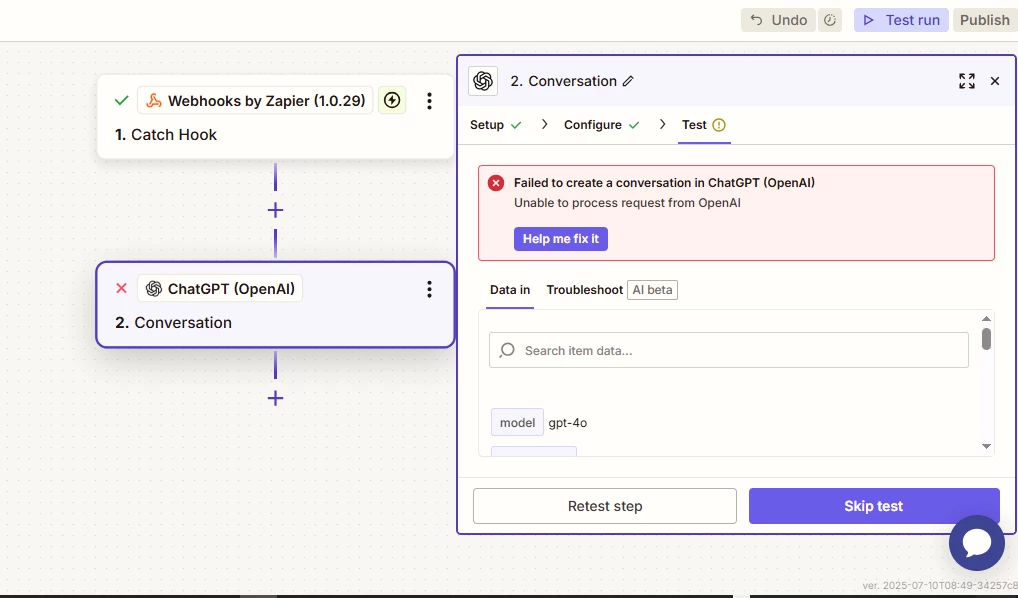Add a step below Conversation
This screenshot has height=598, width=1018.
275,398
